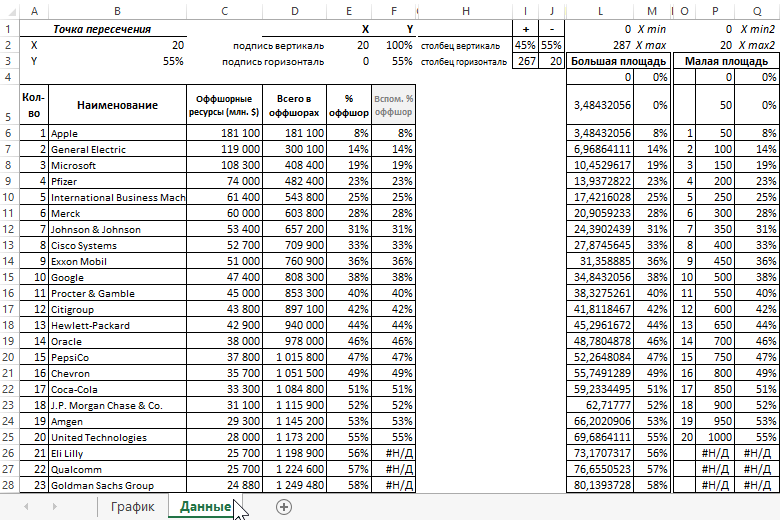Add a new sheet with plus button

click(284, 507)
